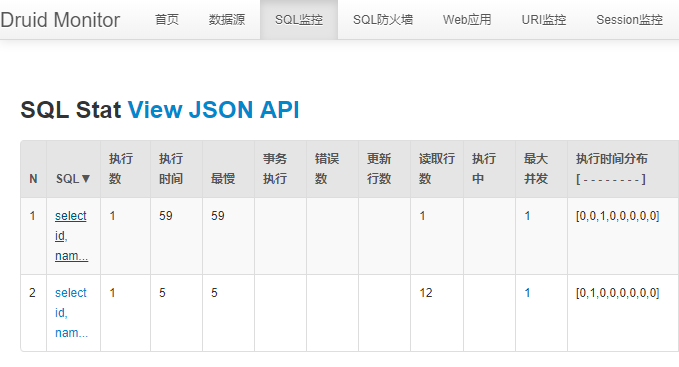The width and height of the screenshot is (679, 367).
Task: Open the 数据源 nav tab
Action: [x=226, y=19]
